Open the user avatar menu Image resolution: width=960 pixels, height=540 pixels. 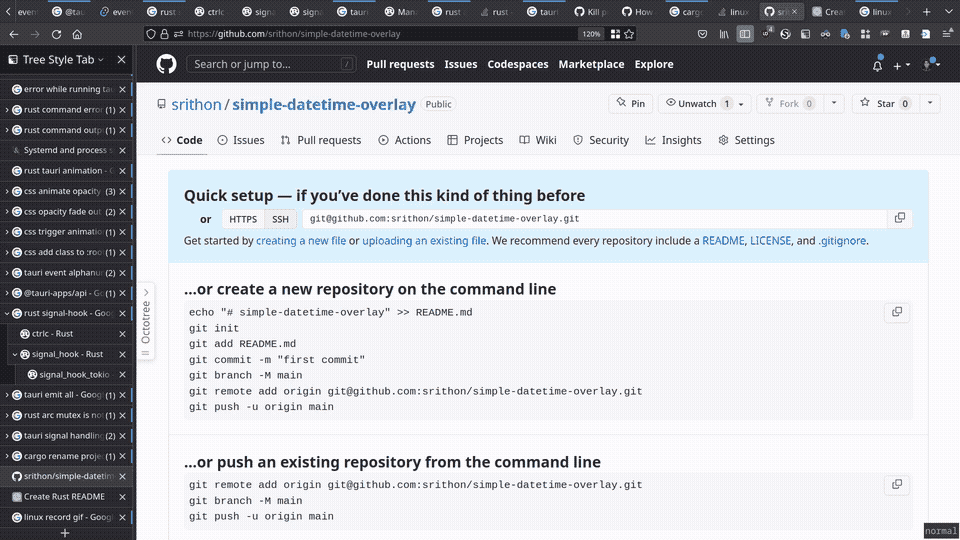[931, 64]
